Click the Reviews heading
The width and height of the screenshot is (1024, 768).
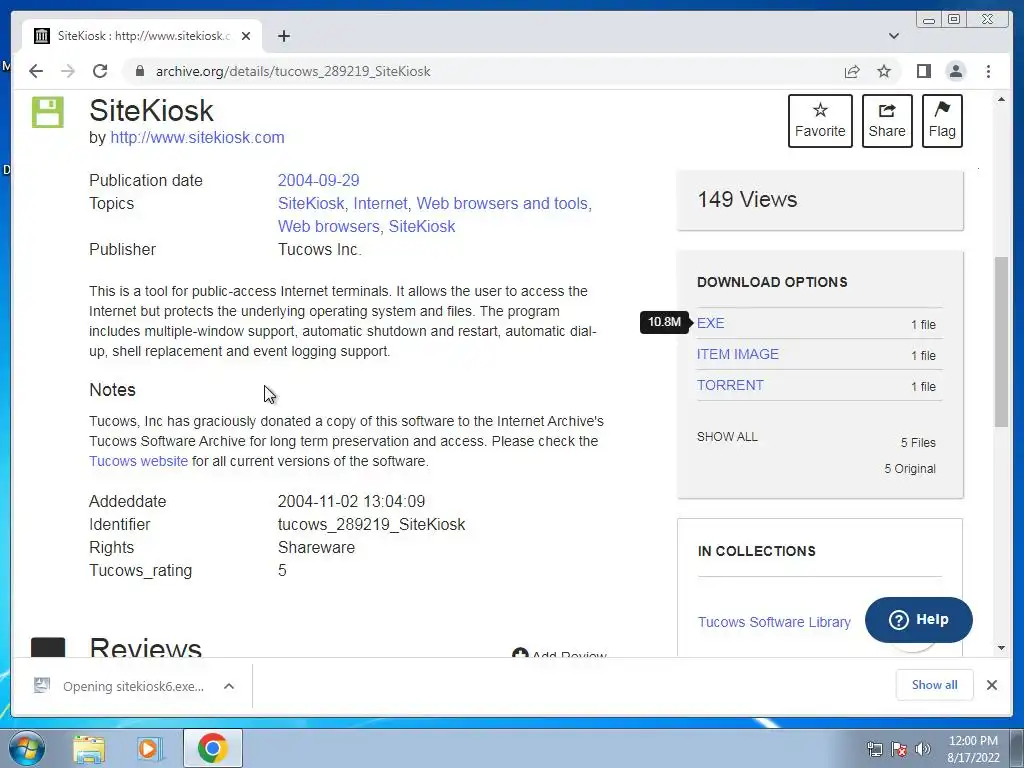point(146,647)
